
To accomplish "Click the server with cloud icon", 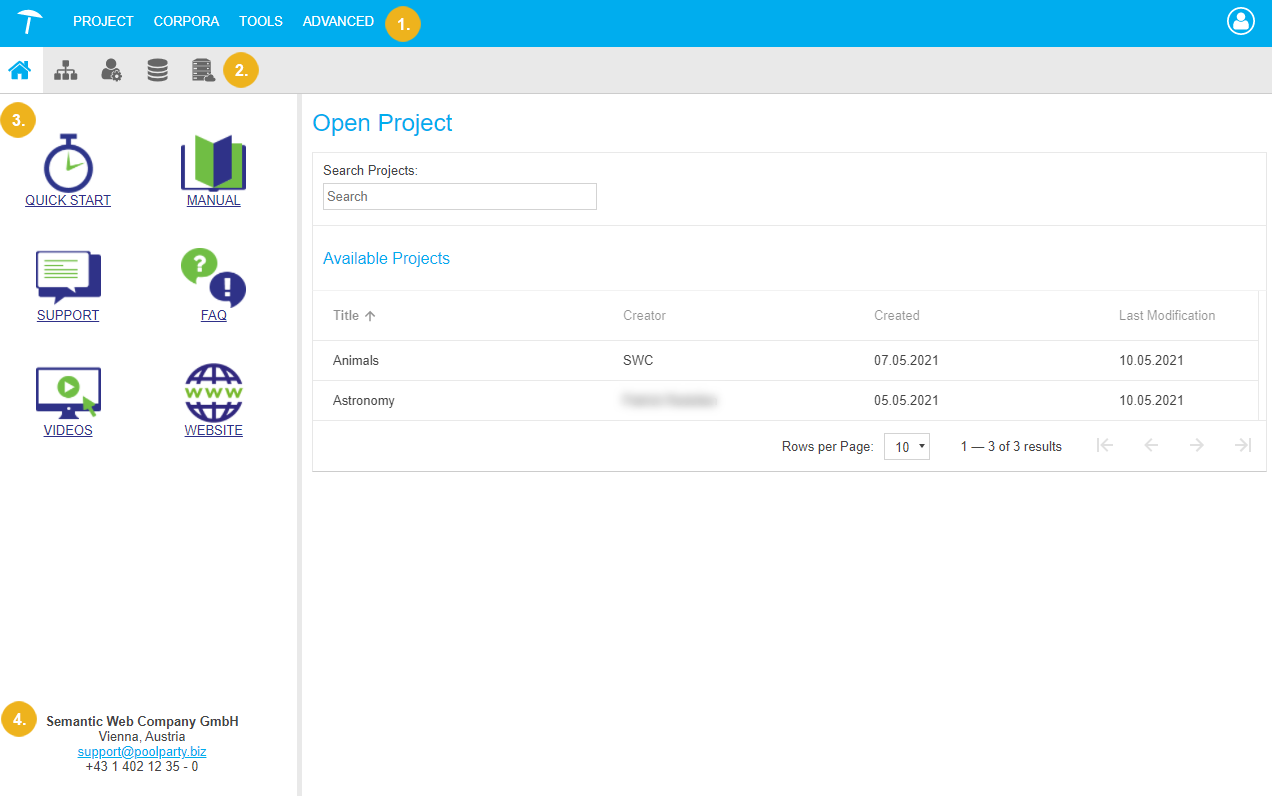I will 203,71.
